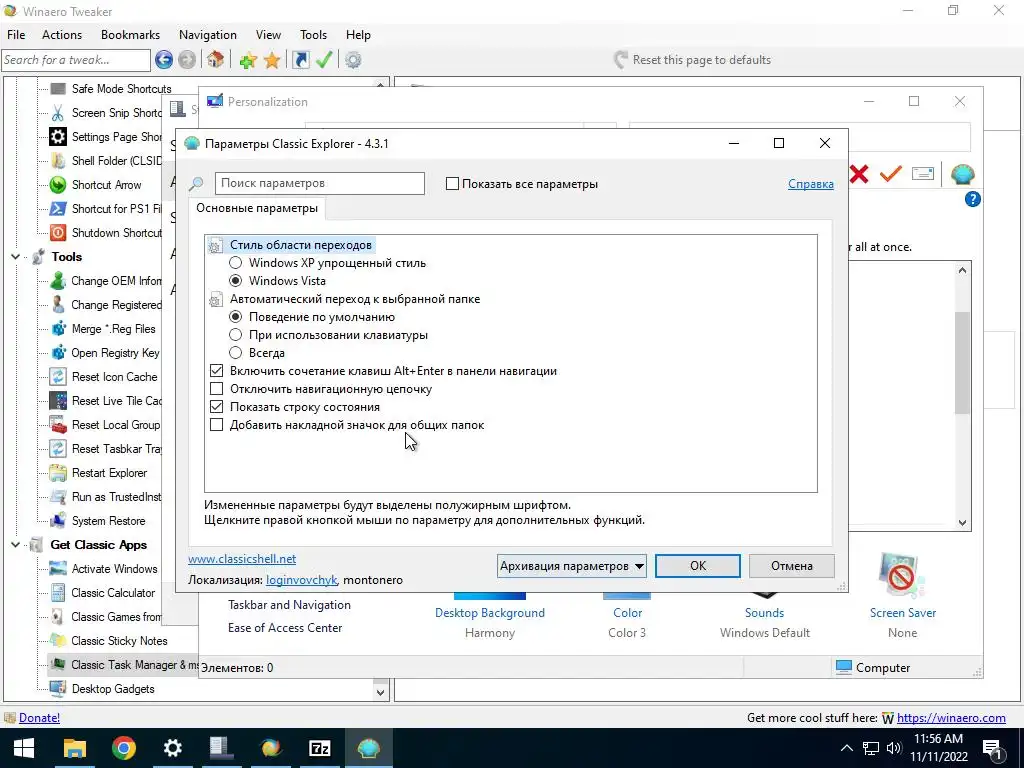Image resolution: width=1024 pixels, height=768 pixels.
Task: Open www.classicshell.net link
Action: (x=242, y=559)
